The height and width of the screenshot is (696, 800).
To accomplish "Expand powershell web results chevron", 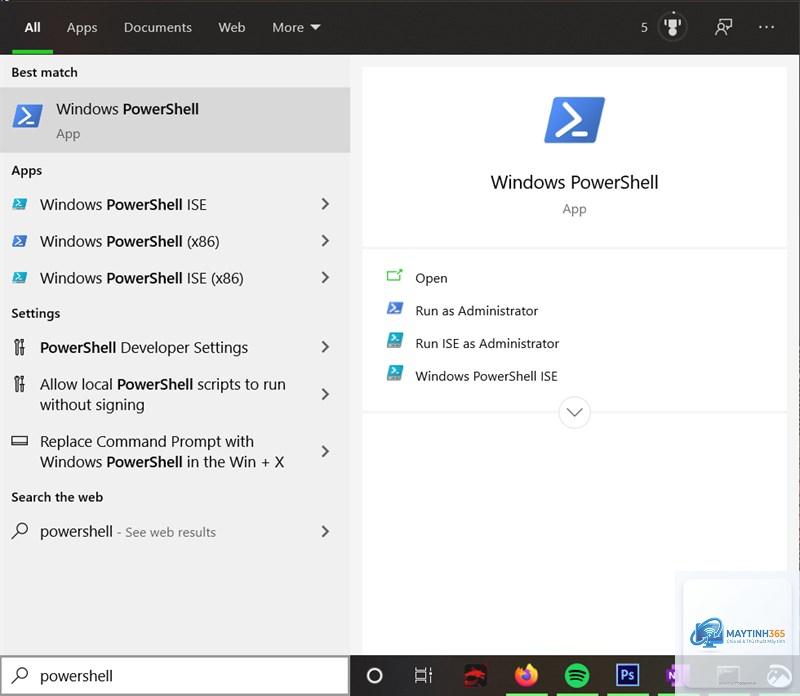I will (x=325, y=532).
